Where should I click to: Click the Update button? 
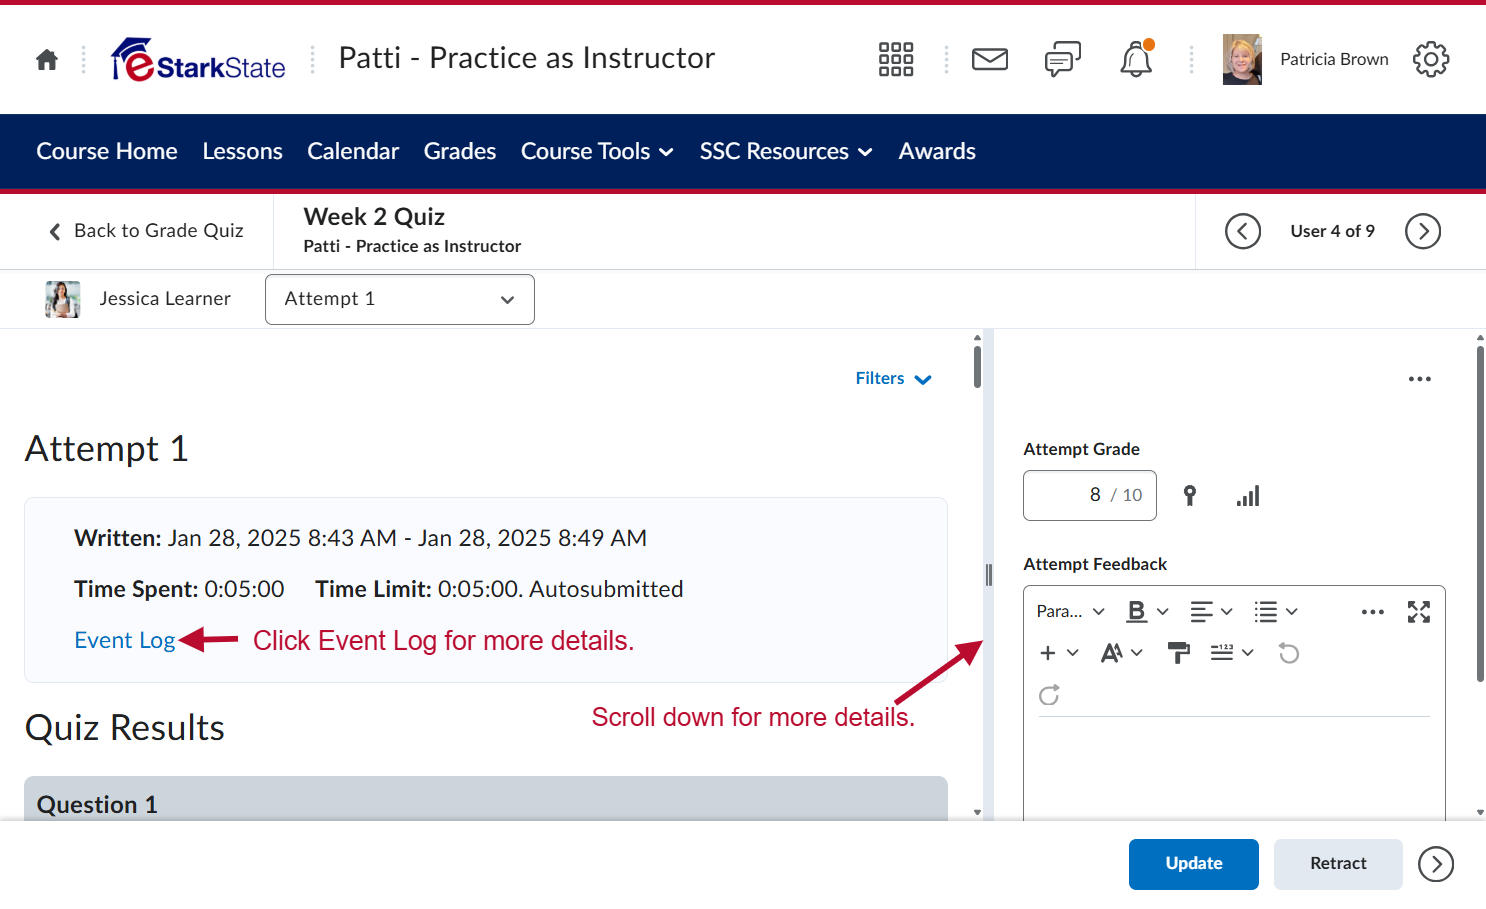pos(1194,864)
